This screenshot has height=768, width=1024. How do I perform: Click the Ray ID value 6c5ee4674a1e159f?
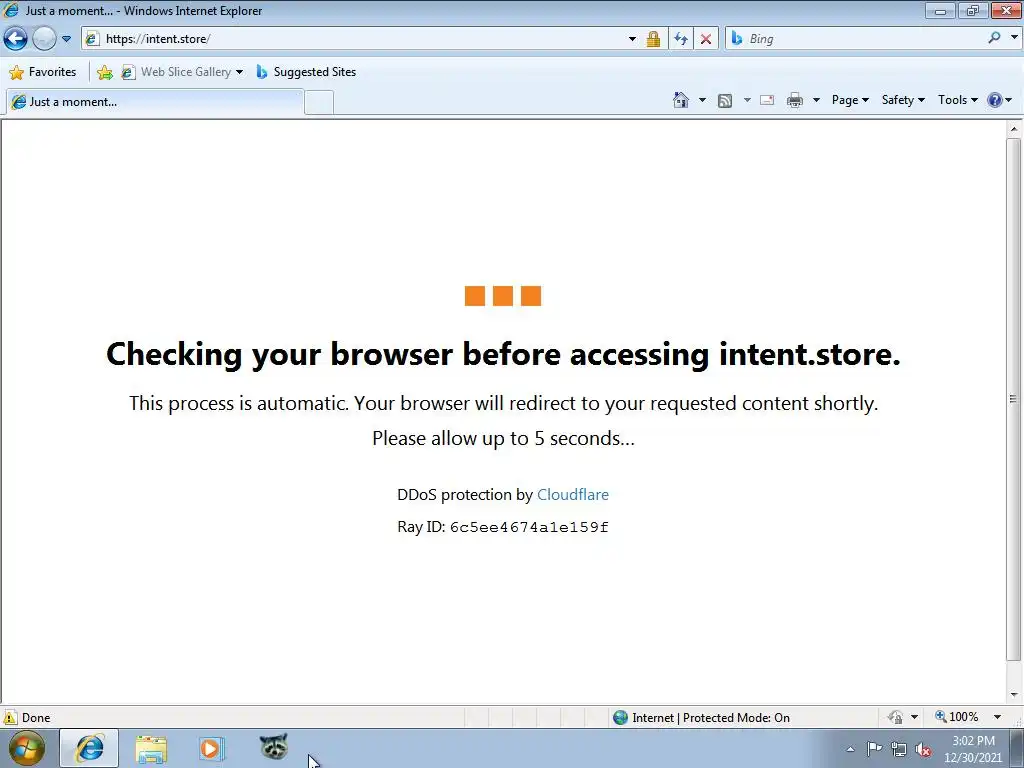tap(529, 527)
